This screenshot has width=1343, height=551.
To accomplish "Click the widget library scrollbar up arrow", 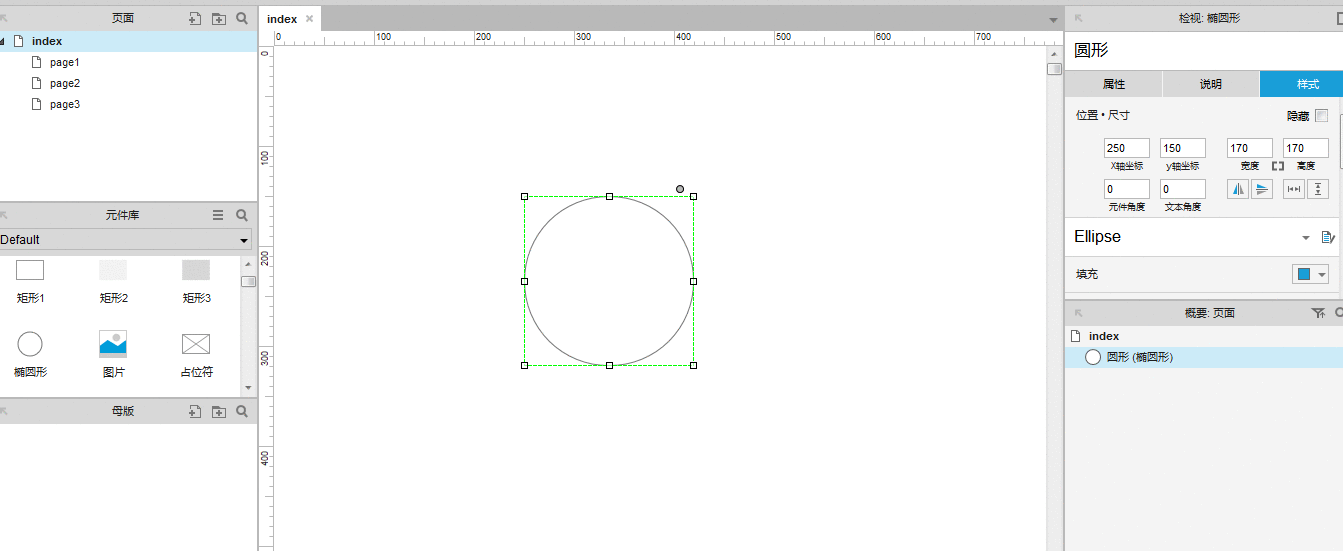I will (248, 264).
